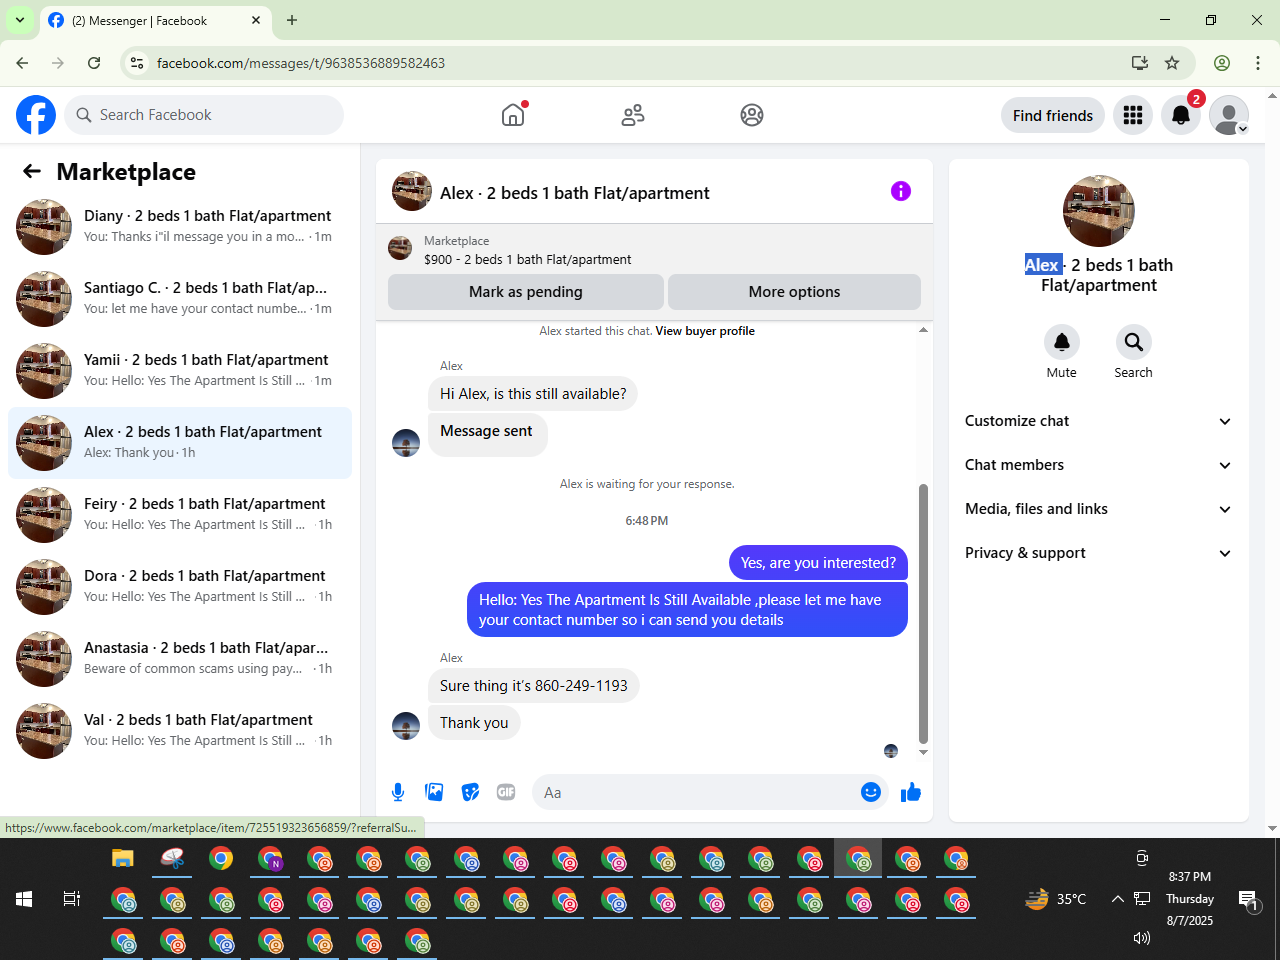Open Anastasia apartment conversation
The image size is (1280, 960).
point(180,659)
